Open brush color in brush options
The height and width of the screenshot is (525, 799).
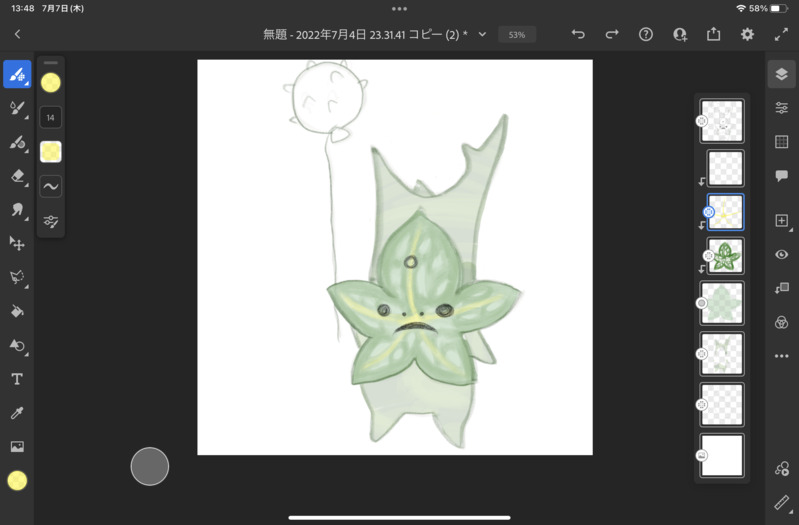click(x=50, y=83)
